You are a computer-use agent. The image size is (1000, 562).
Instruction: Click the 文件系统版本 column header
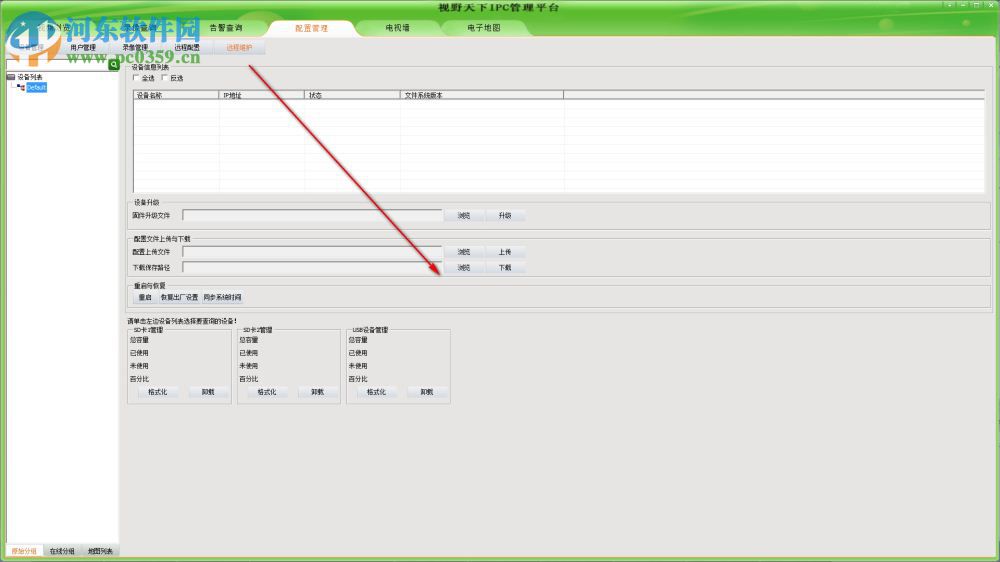482,95
